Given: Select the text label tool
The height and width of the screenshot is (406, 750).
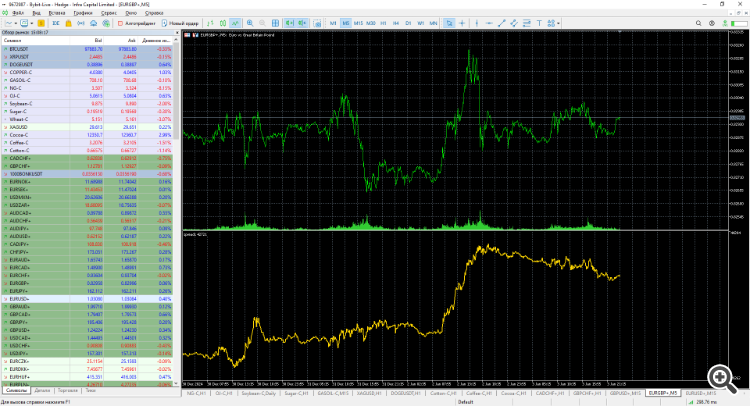Looking at the screenshot, I should coord(539,23).
